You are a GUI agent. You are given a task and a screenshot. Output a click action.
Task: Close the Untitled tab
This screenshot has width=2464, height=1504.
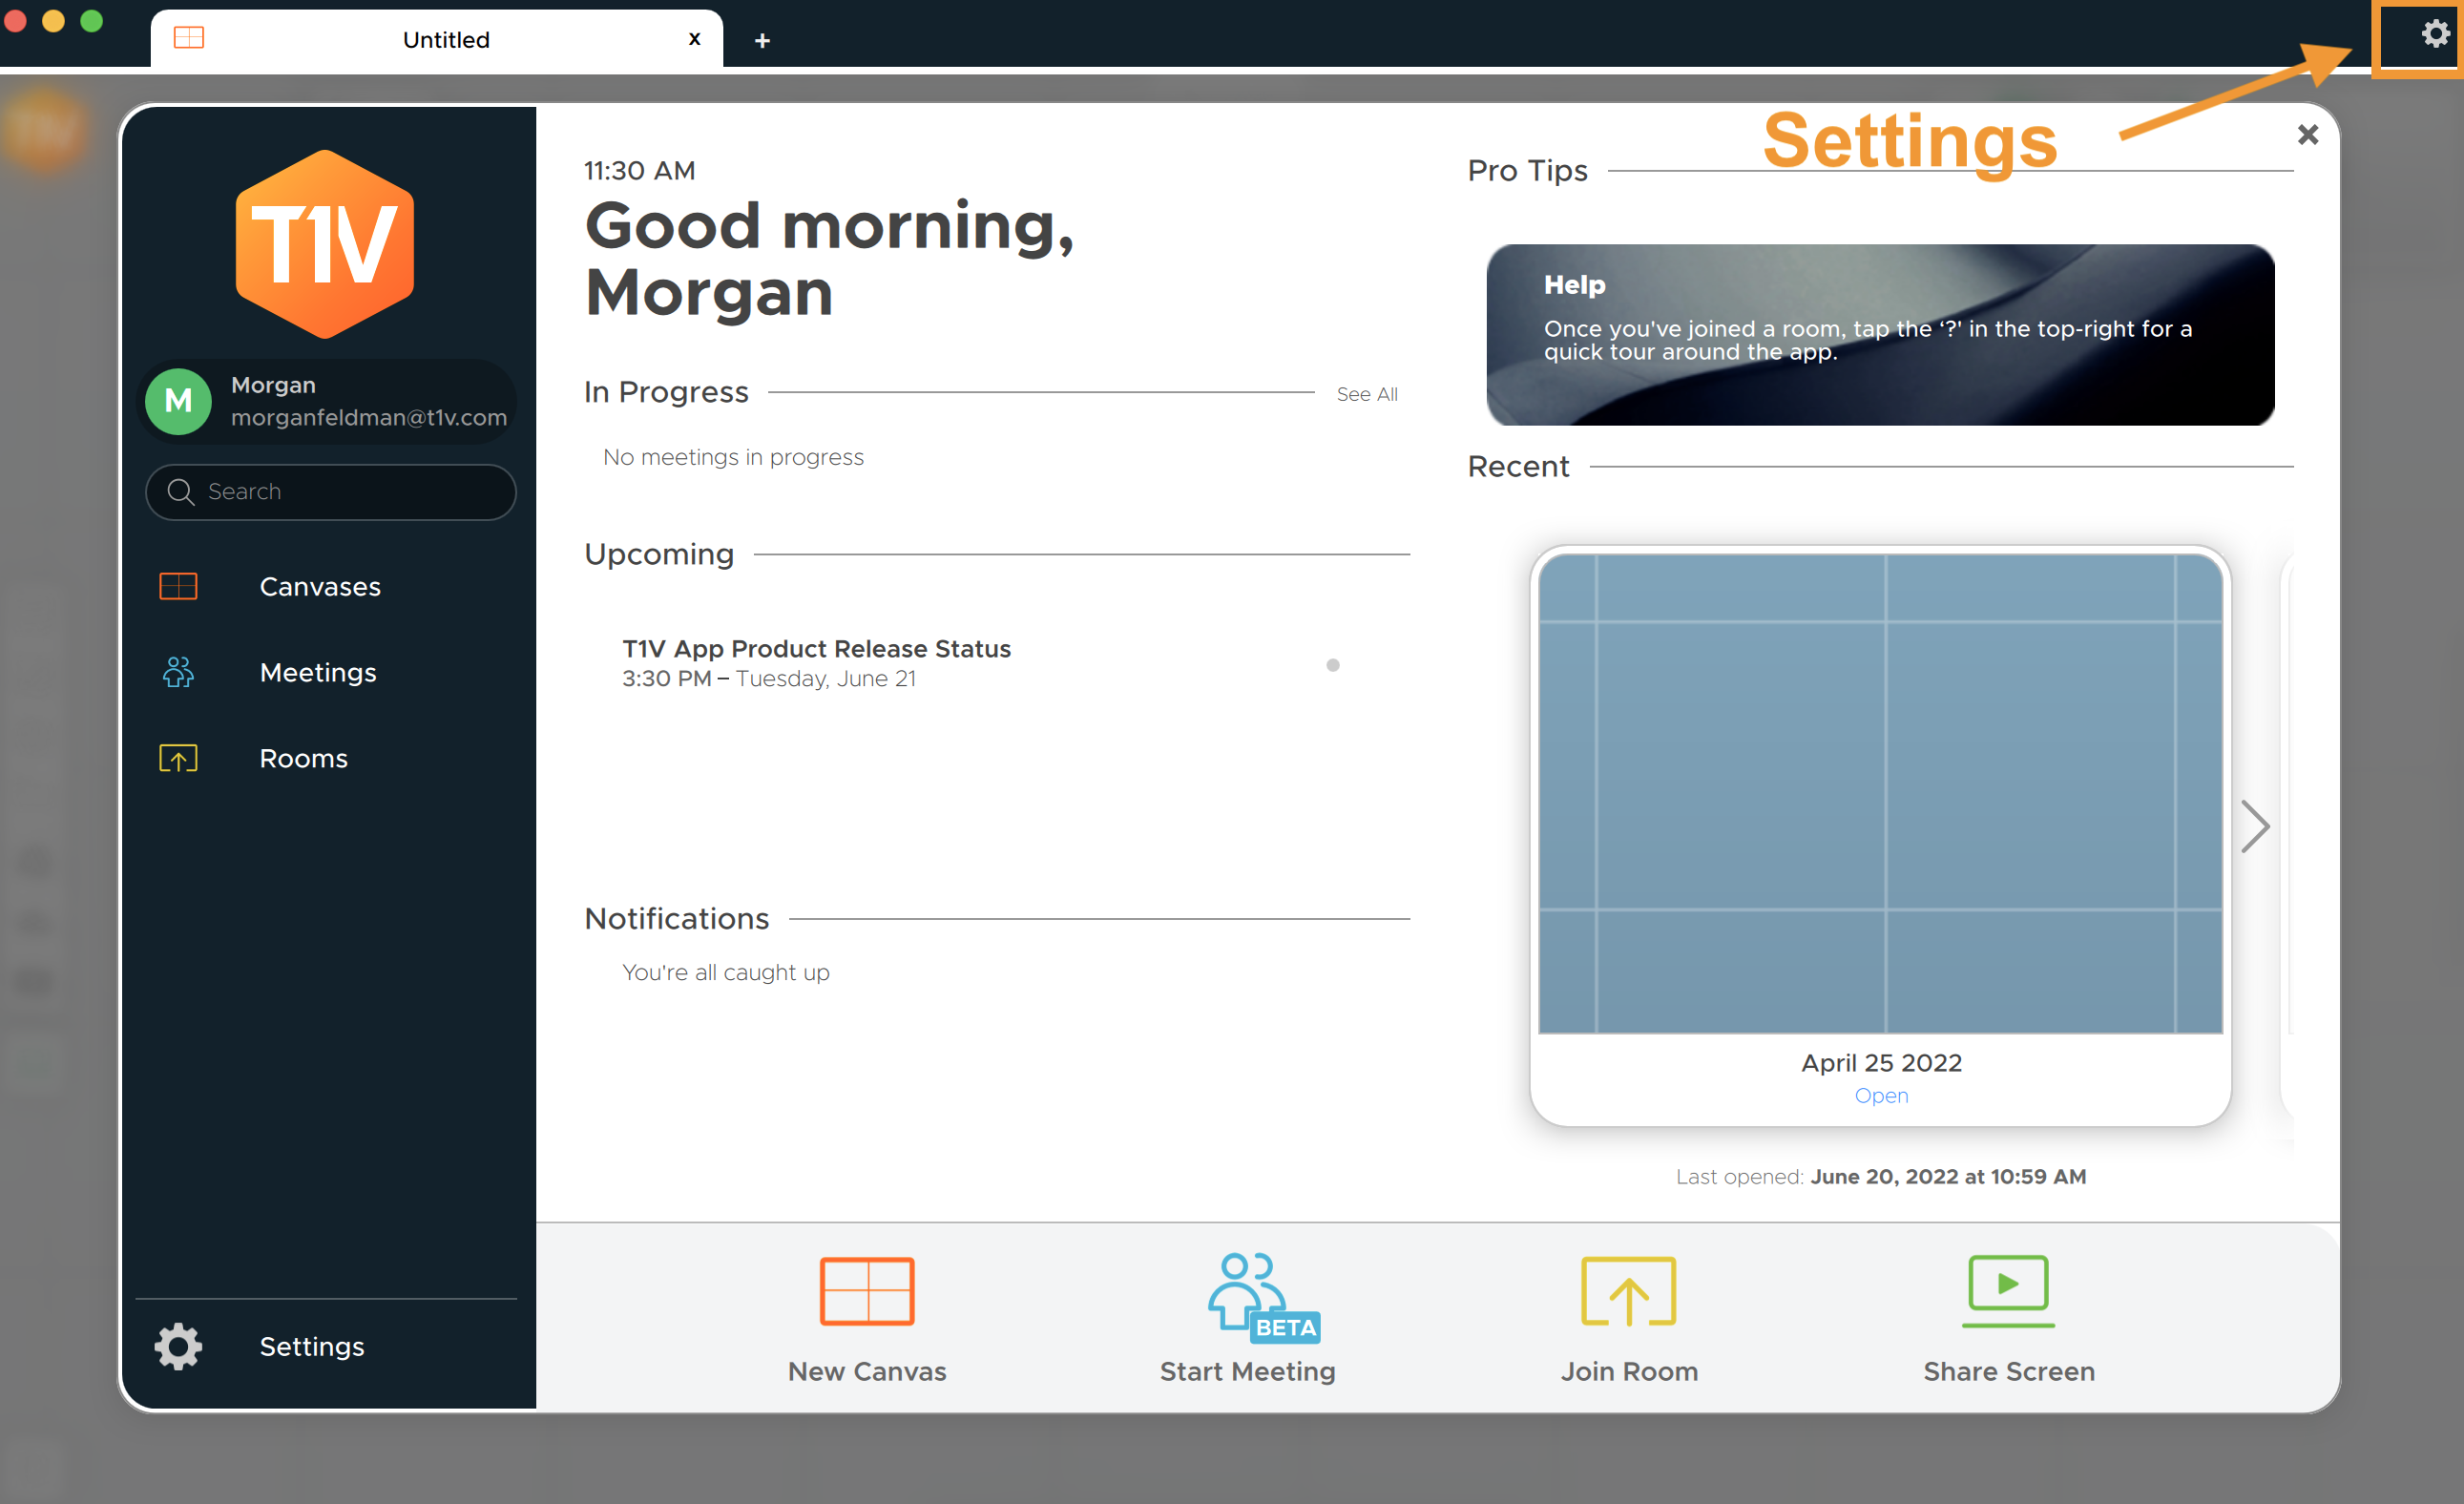click(x=694, y=39)
